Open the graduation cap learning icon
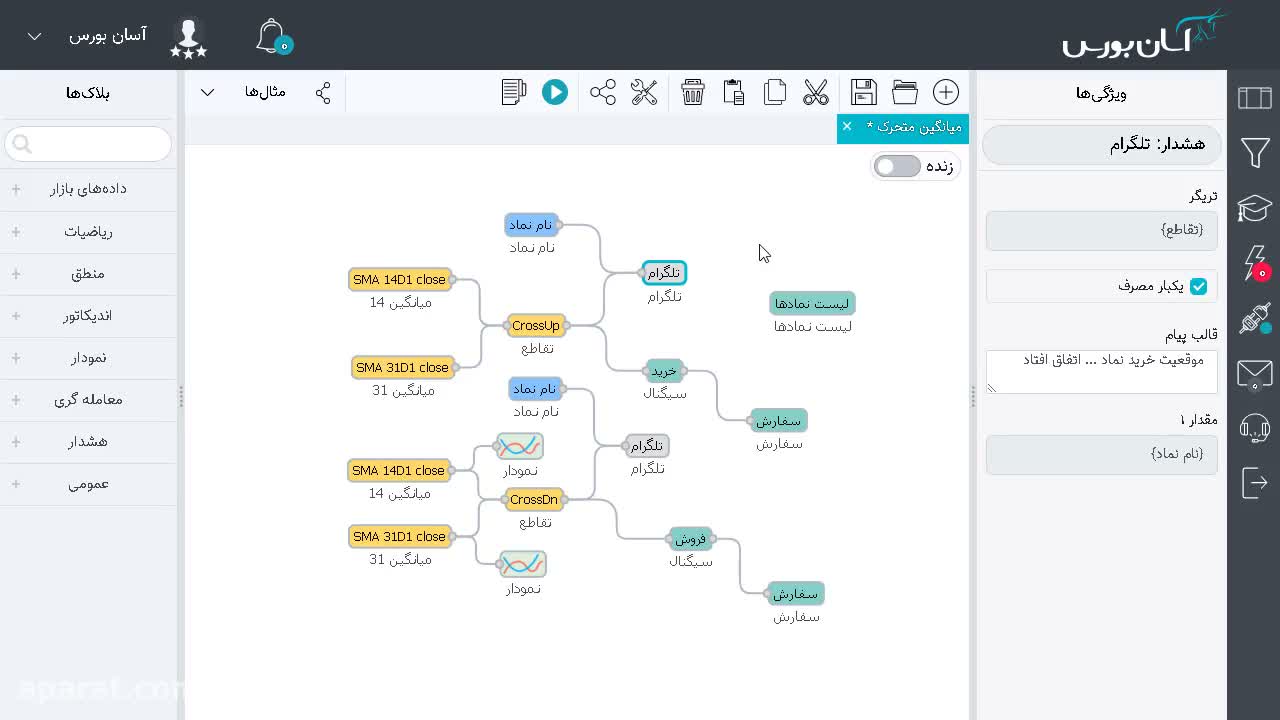Viewport: 1280px width, 720px height. [x=1254, y=208]
